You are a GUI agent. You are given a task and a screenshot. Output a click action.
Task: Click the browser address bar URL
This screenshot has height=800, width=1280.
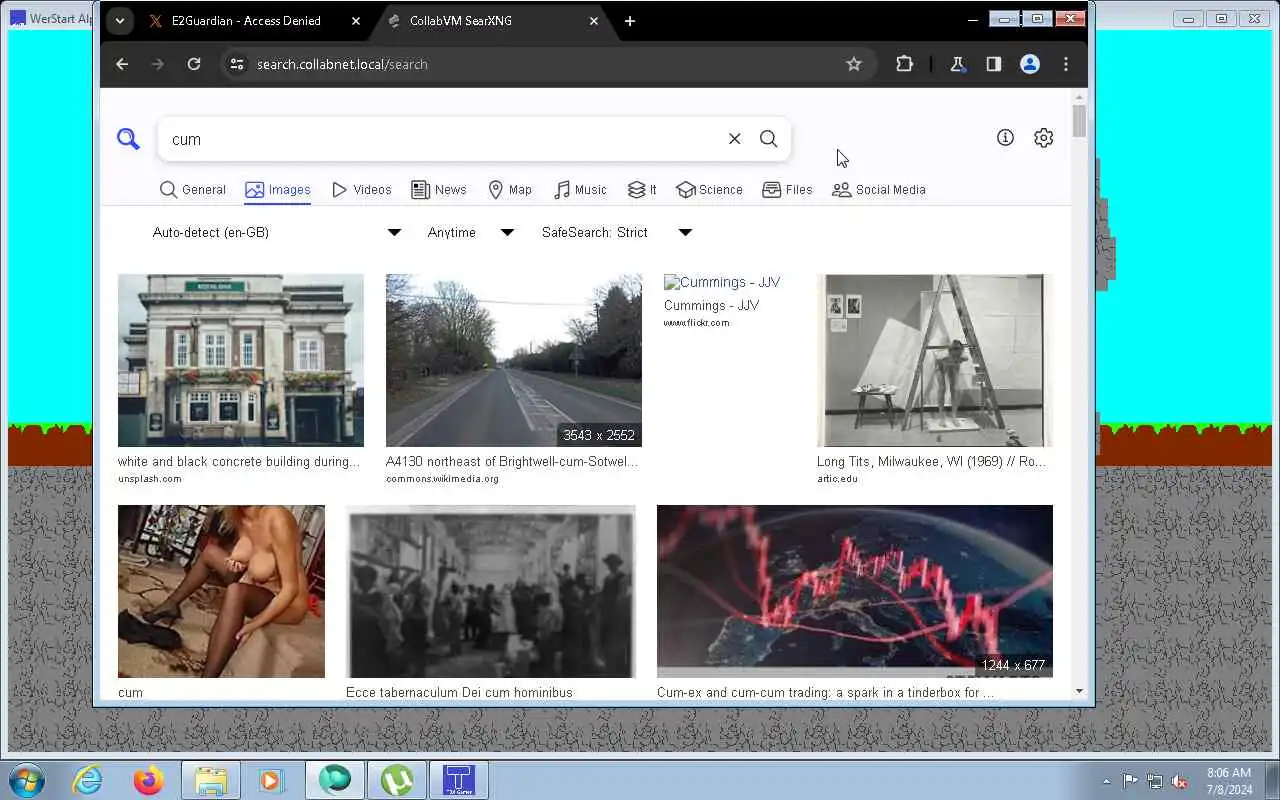pyautogui.click(x=342, y=64)
